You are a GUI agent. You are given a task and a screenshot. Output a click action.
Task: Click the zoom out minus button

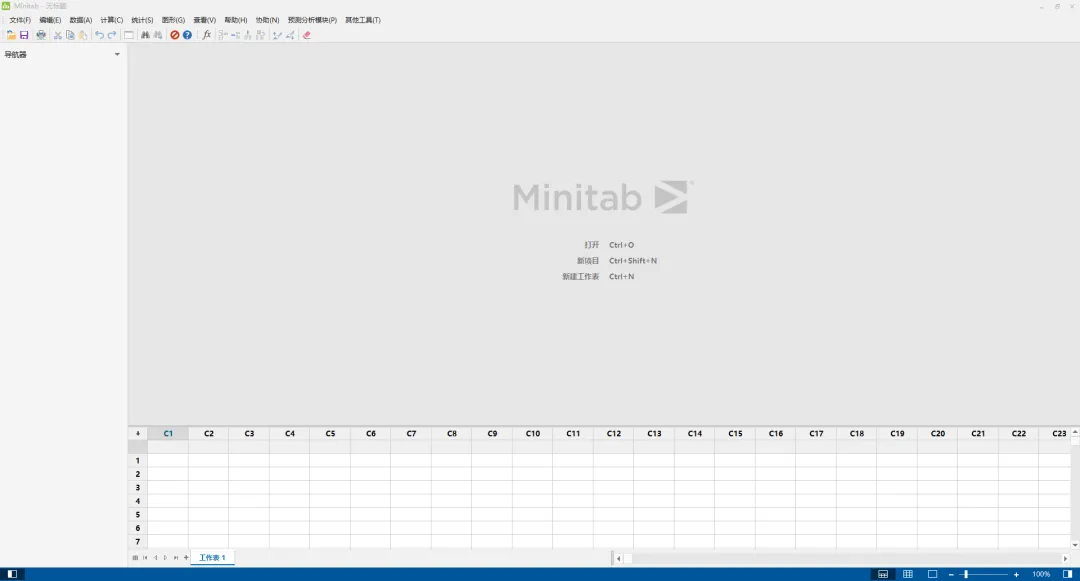click(x=951, y=574)
